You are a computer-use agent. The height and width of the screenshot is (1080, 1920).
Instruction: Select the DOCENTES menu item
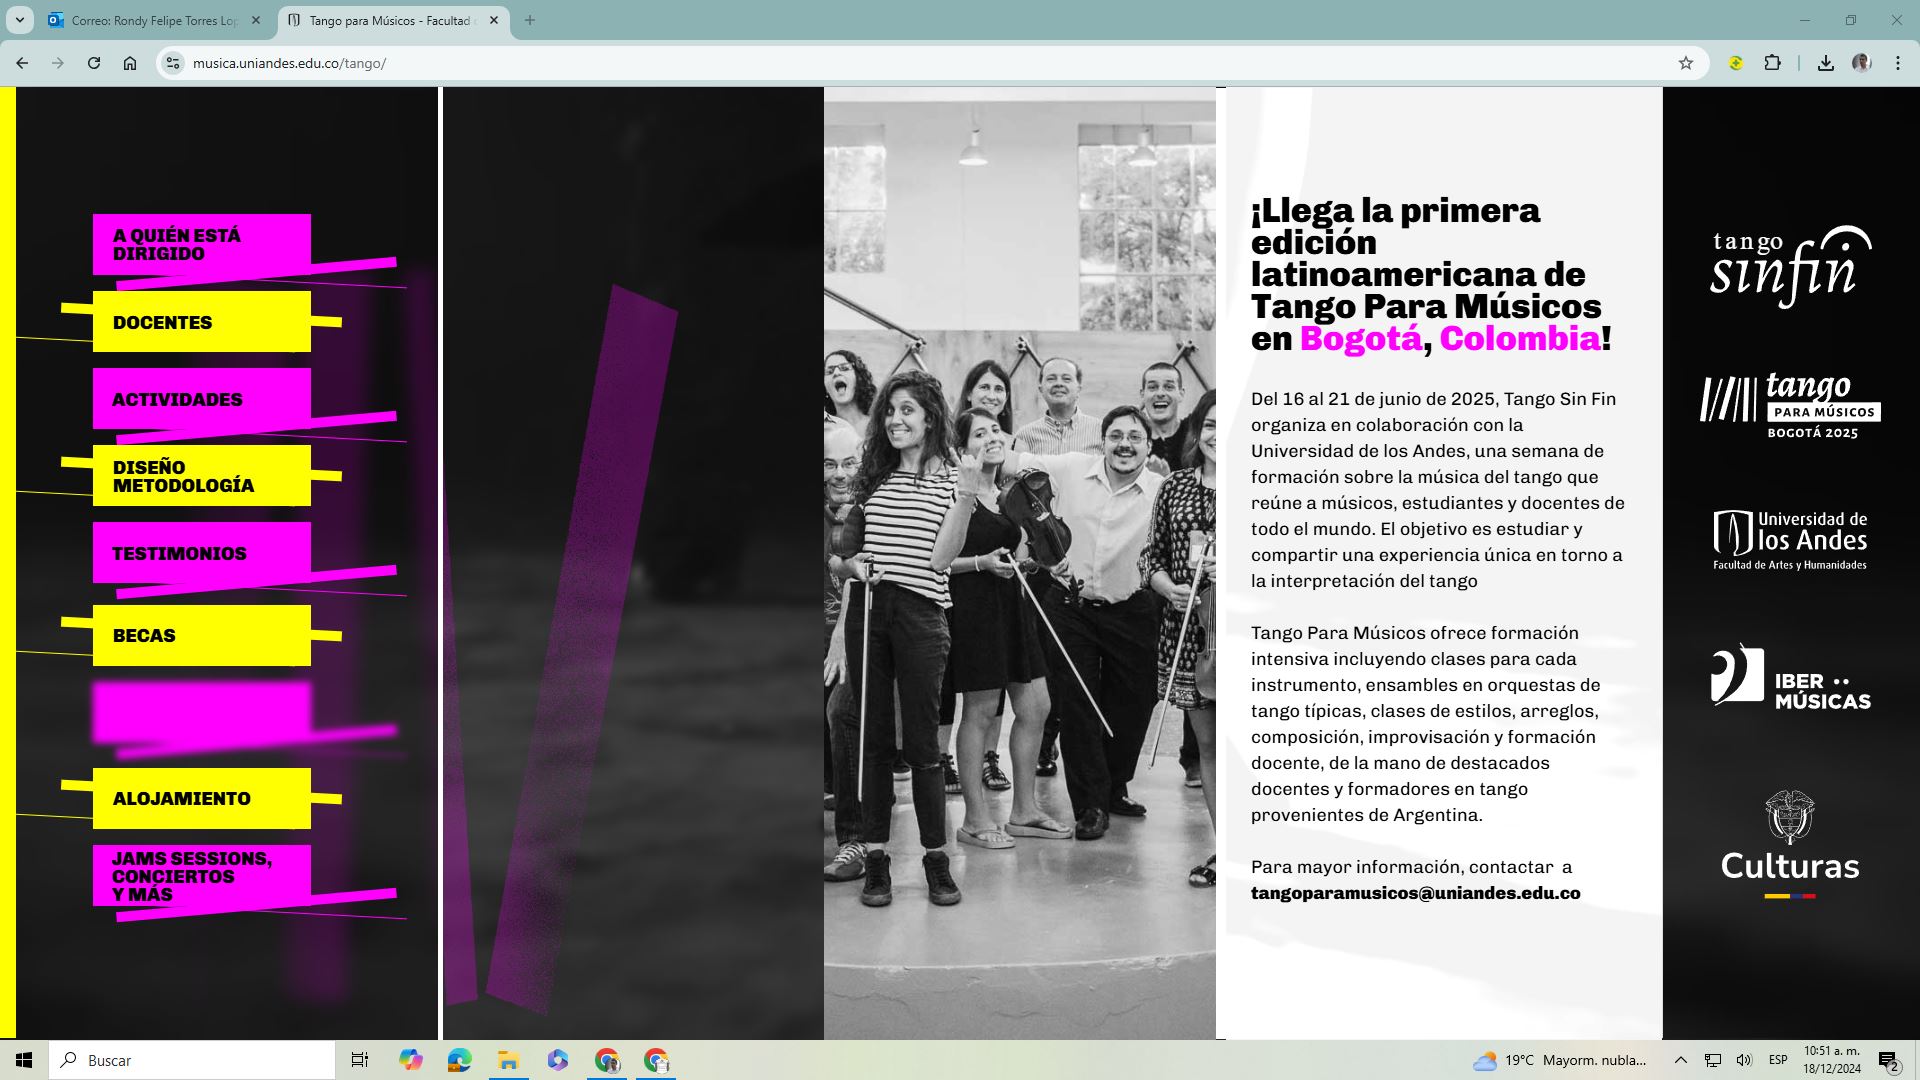coord(200,322)
